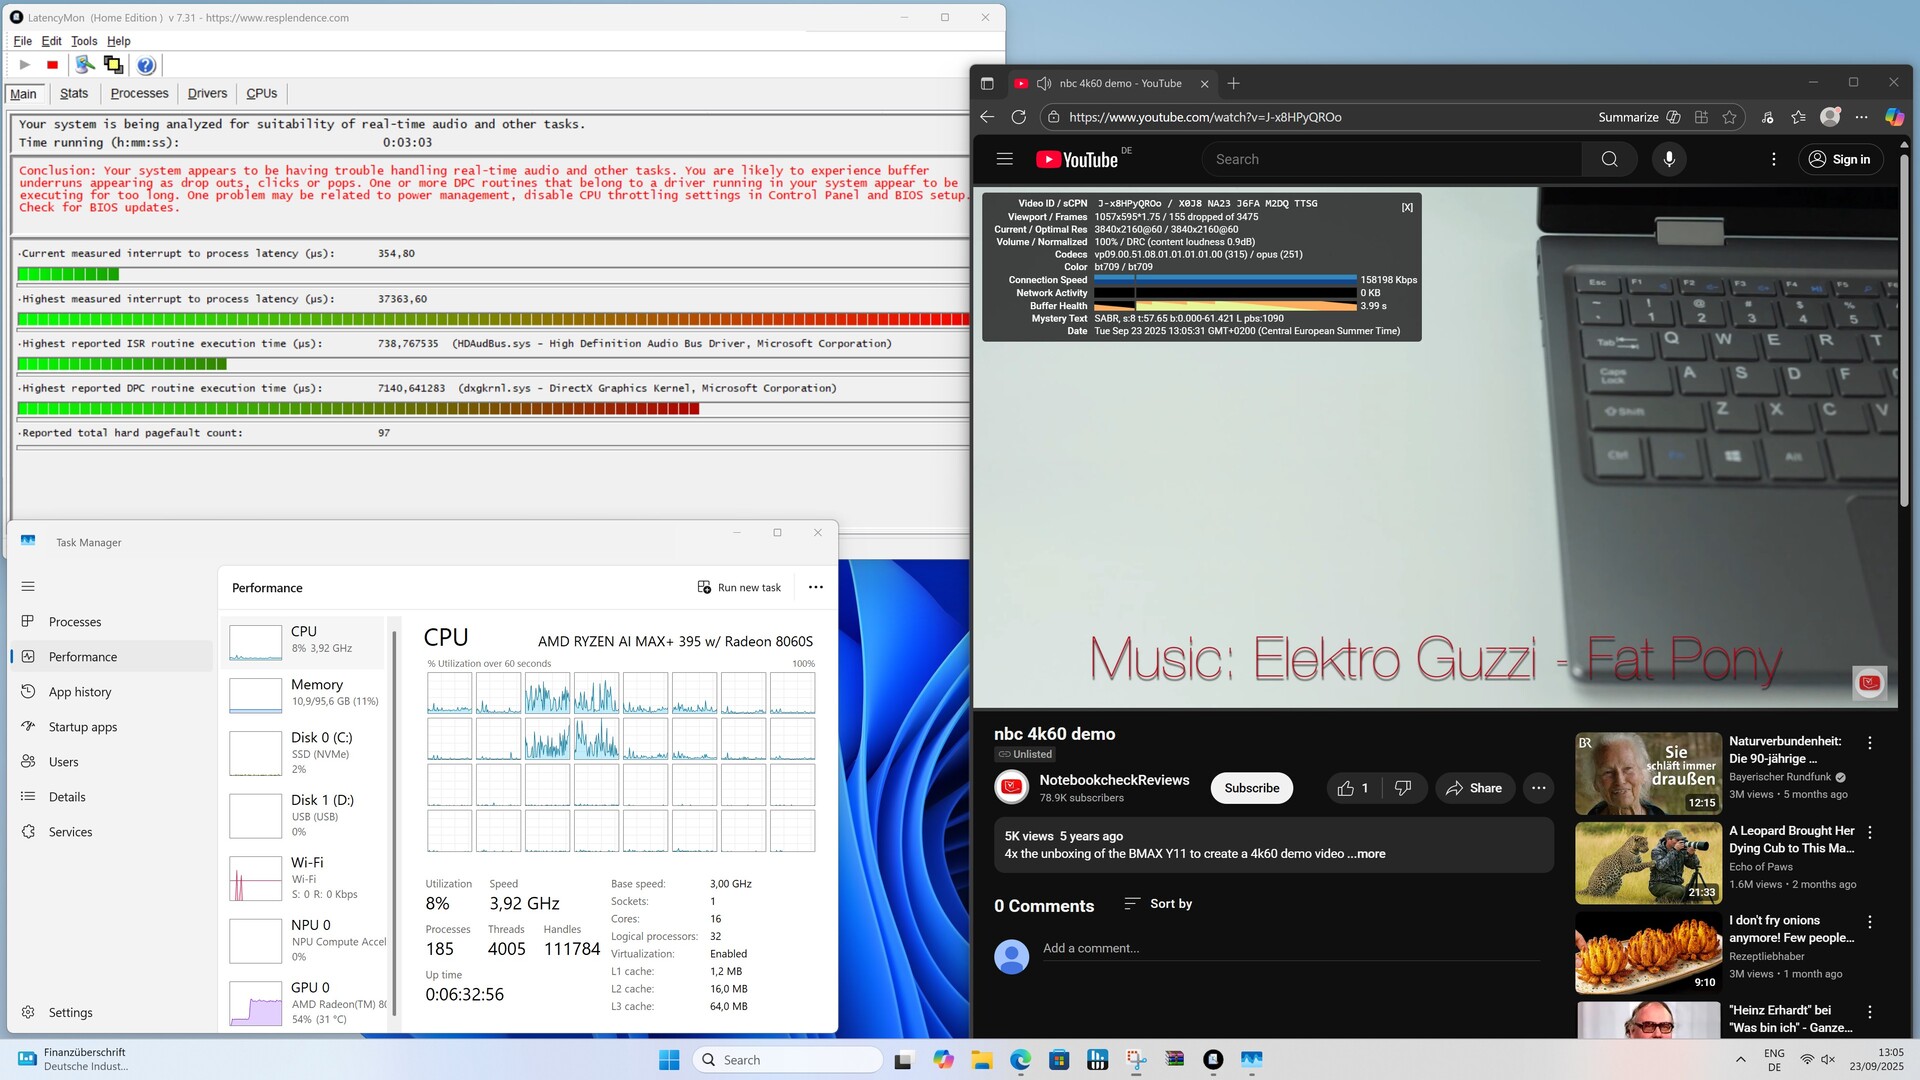Screen dimensions: 1920x1080
Task: Show hidden system tray icons chevron
Action: tap(1740, 1060)
